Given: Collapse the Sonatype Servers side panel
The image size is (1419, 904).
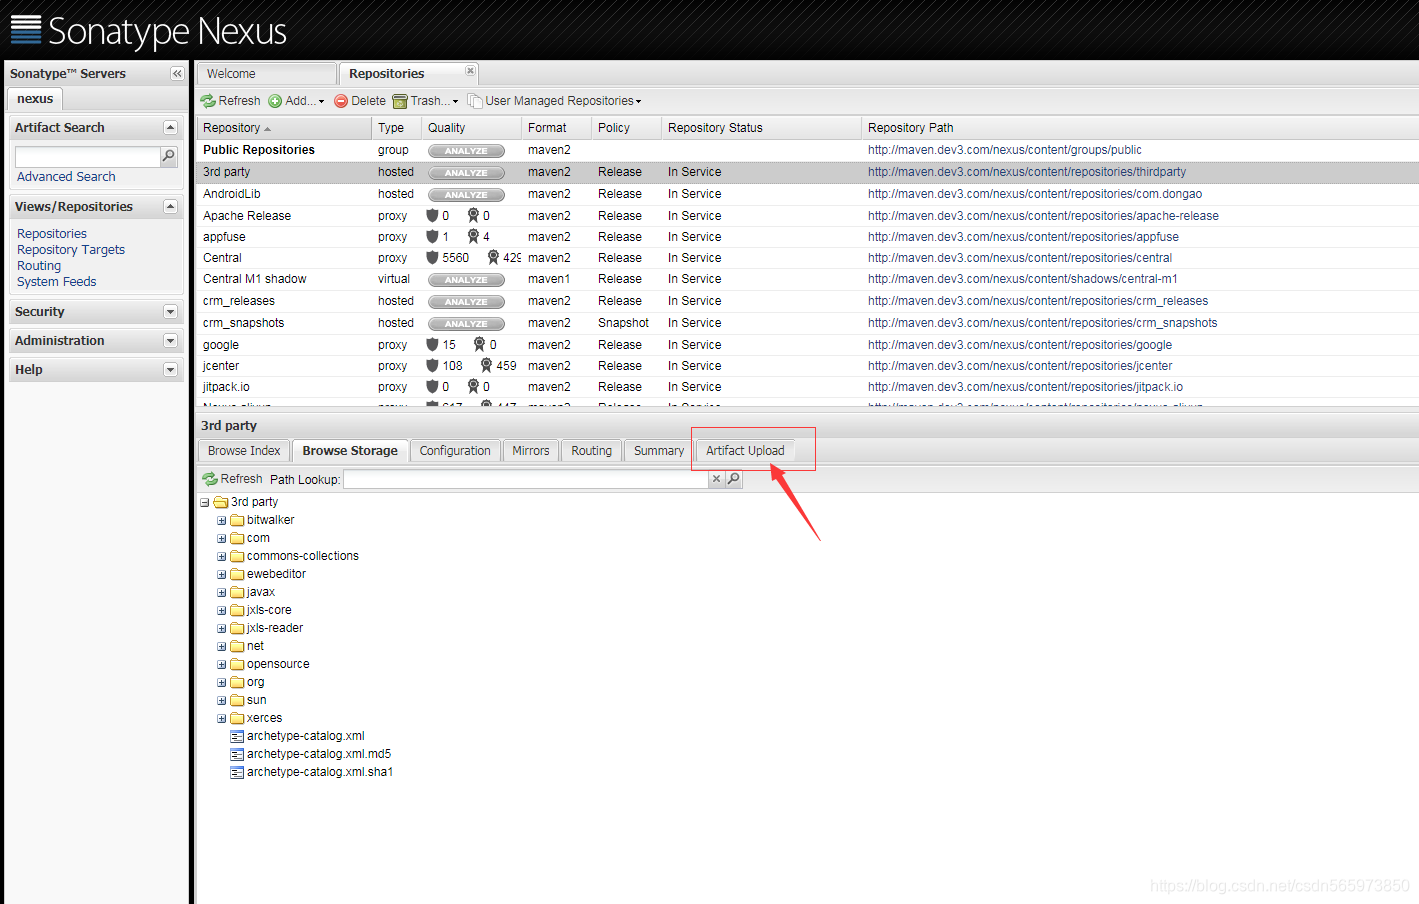Looking at the screenshot, I should coord(177,74).
